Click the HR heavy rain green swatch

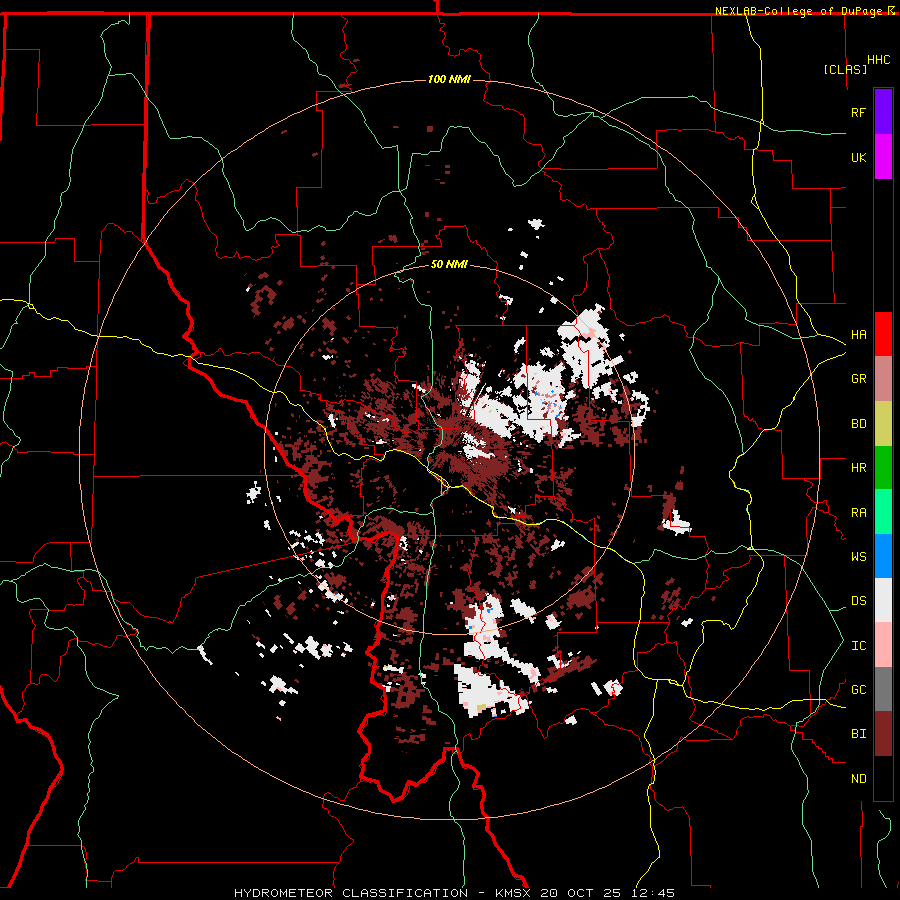pos(883,468)
